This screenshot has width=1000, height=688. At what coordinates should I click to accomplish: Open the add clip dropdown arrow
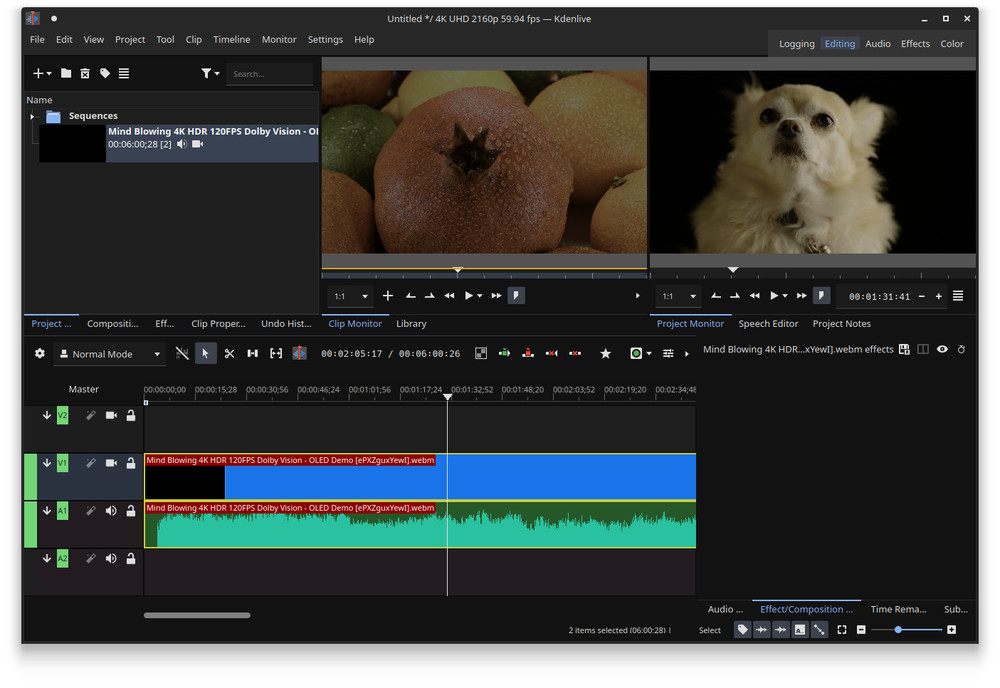pos(49,73)
